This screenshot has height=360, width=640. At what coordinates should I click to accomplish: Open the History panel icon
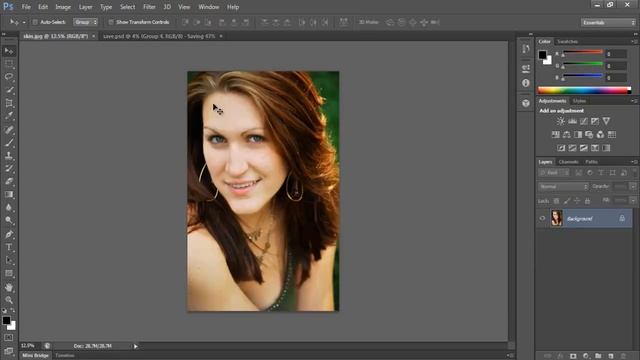pyautogui.click(x=526, y=49)
